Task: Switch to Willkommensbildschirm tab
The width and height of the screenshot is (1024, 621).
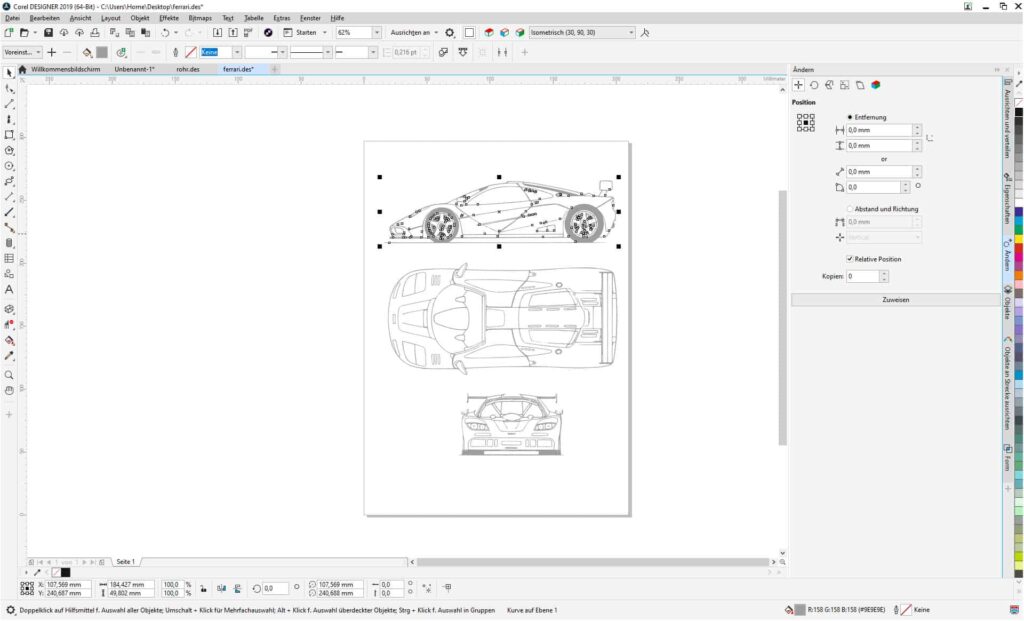Action: pos(65,69)
